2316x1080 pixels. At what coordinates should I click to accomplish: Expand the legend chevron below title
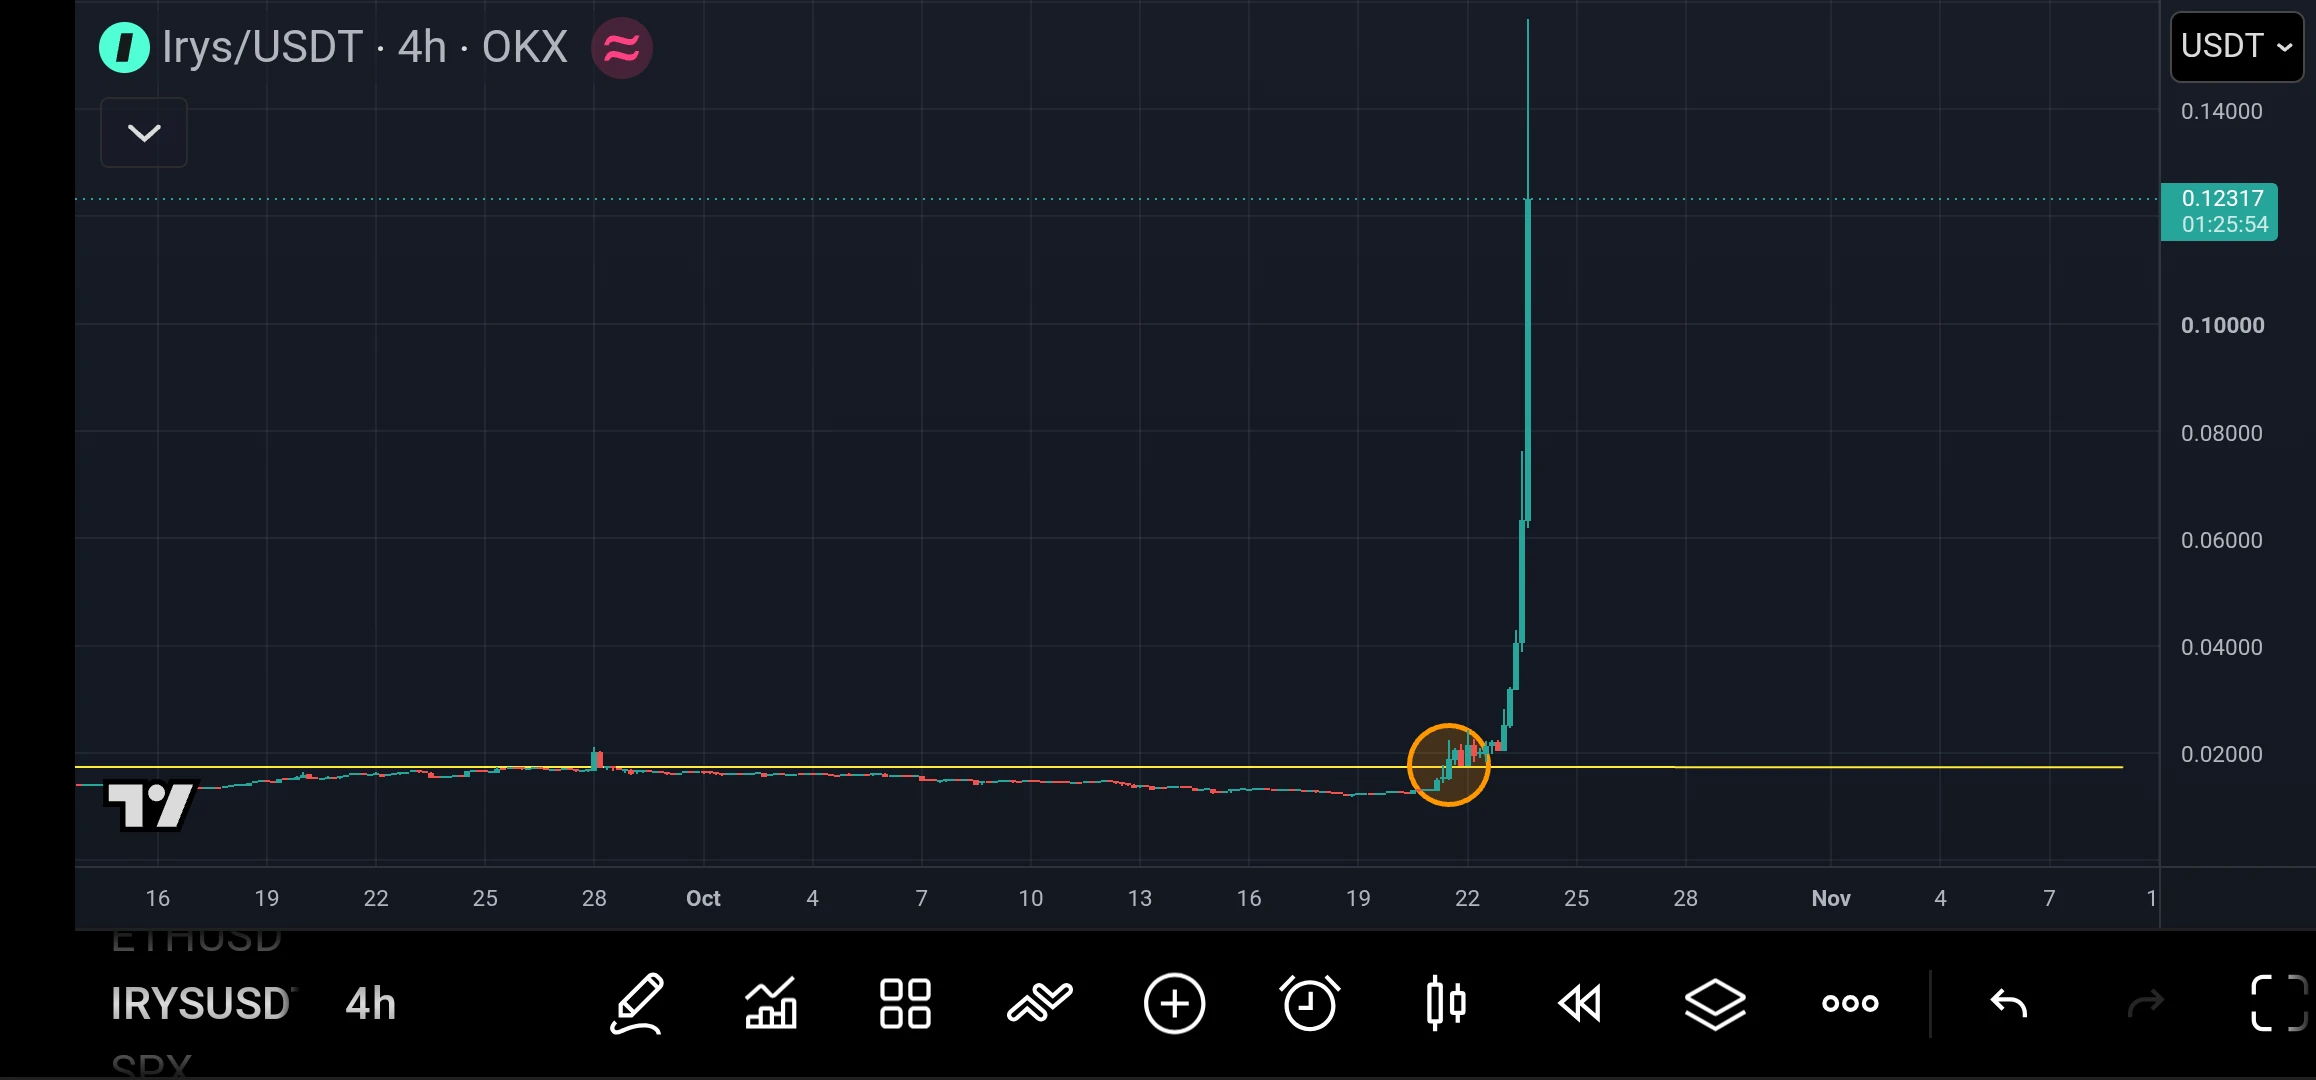[x=144, y=132]
